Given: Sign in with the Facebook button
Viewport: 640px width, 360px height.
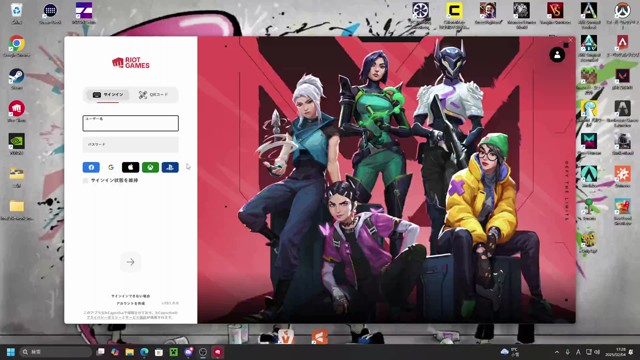Looking at the screenshot, I should coord(91,167).
